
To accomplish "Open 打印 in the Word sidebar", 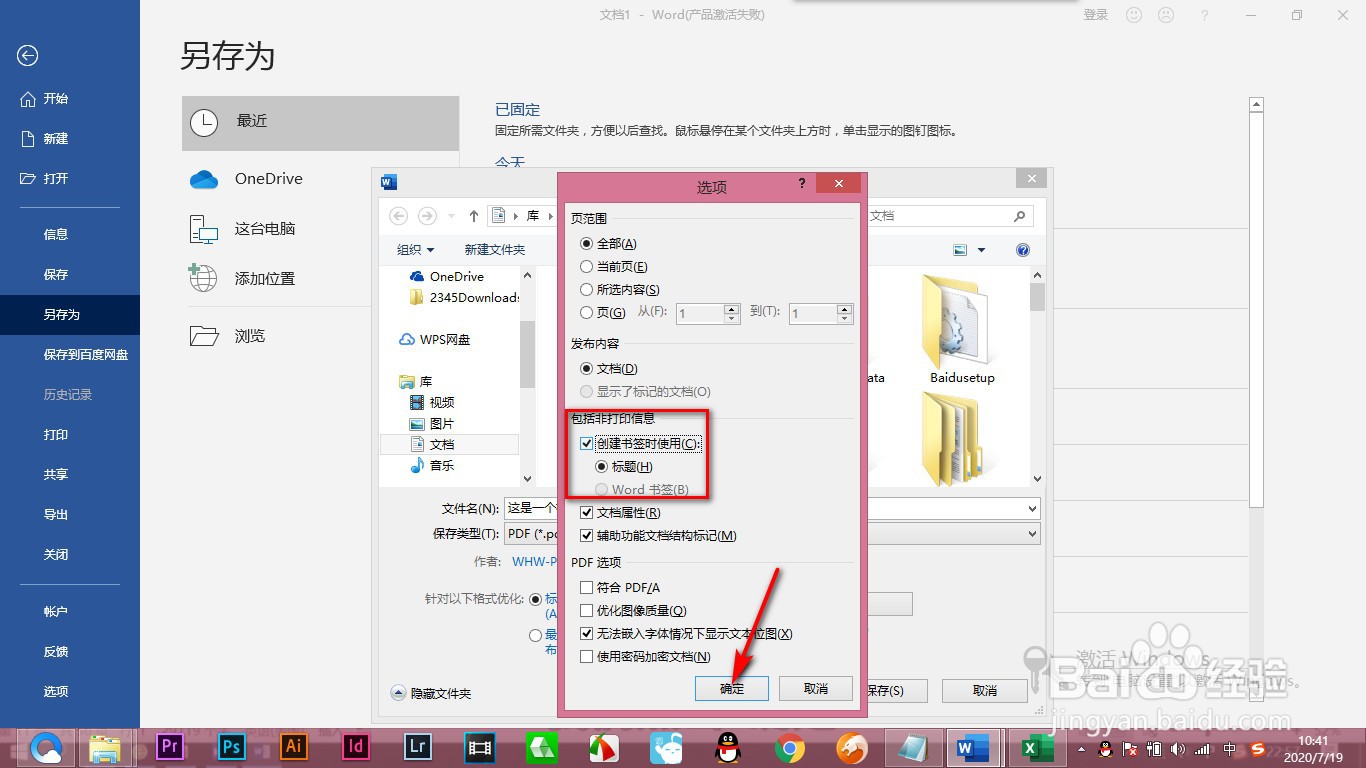I will (70, 434).
